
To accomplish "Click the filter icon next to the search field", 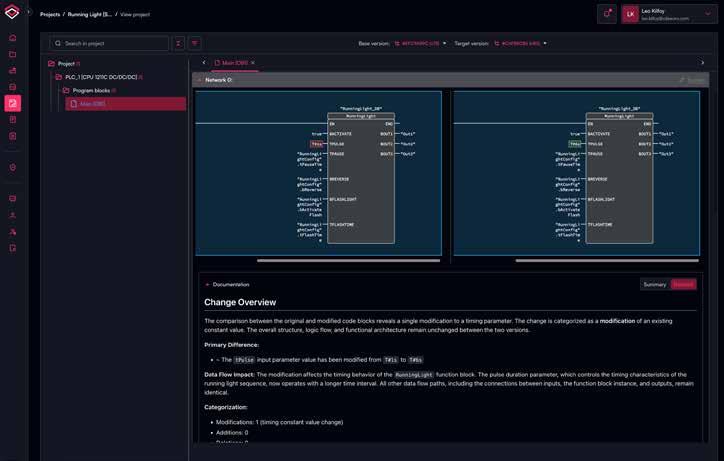I will click(195, 43).
